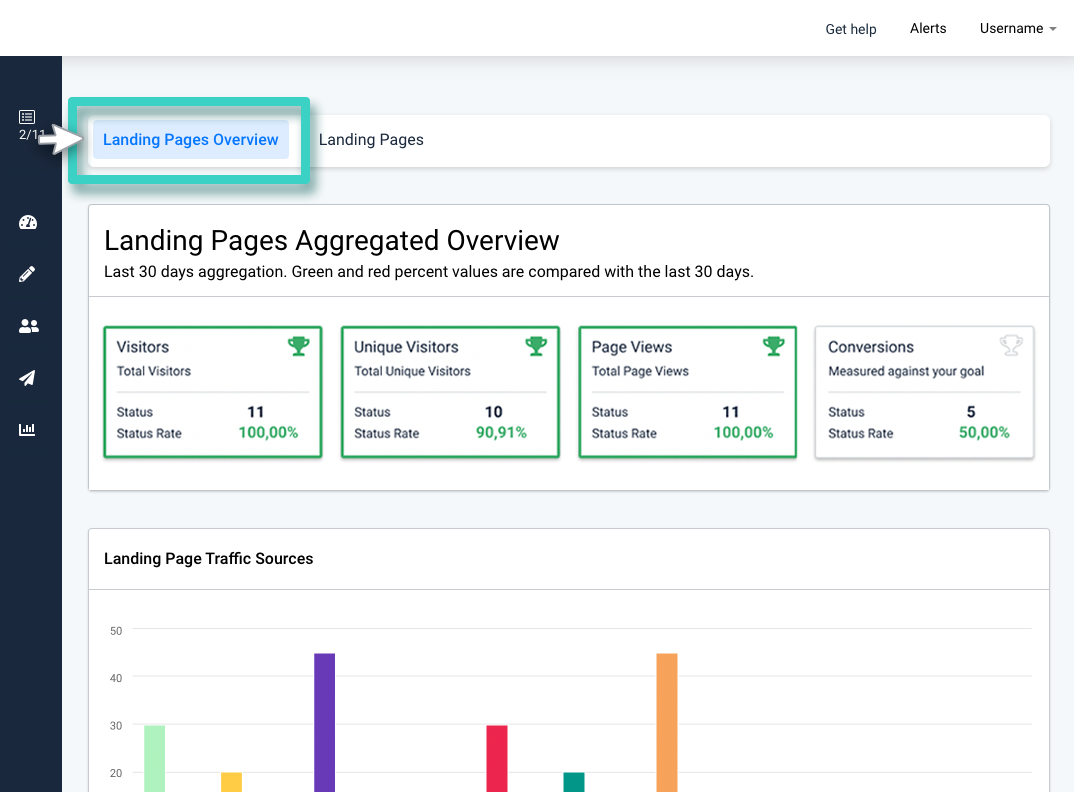Click the green trophy on Visitors card
Image resolution: width=1074 pixels, height=792 pixels.
click(x=299, y=346)
